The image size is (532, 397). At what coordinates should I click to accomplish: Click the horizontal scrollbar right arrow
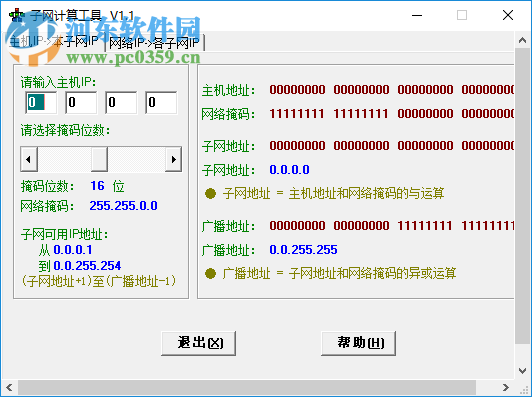point(506,387)
